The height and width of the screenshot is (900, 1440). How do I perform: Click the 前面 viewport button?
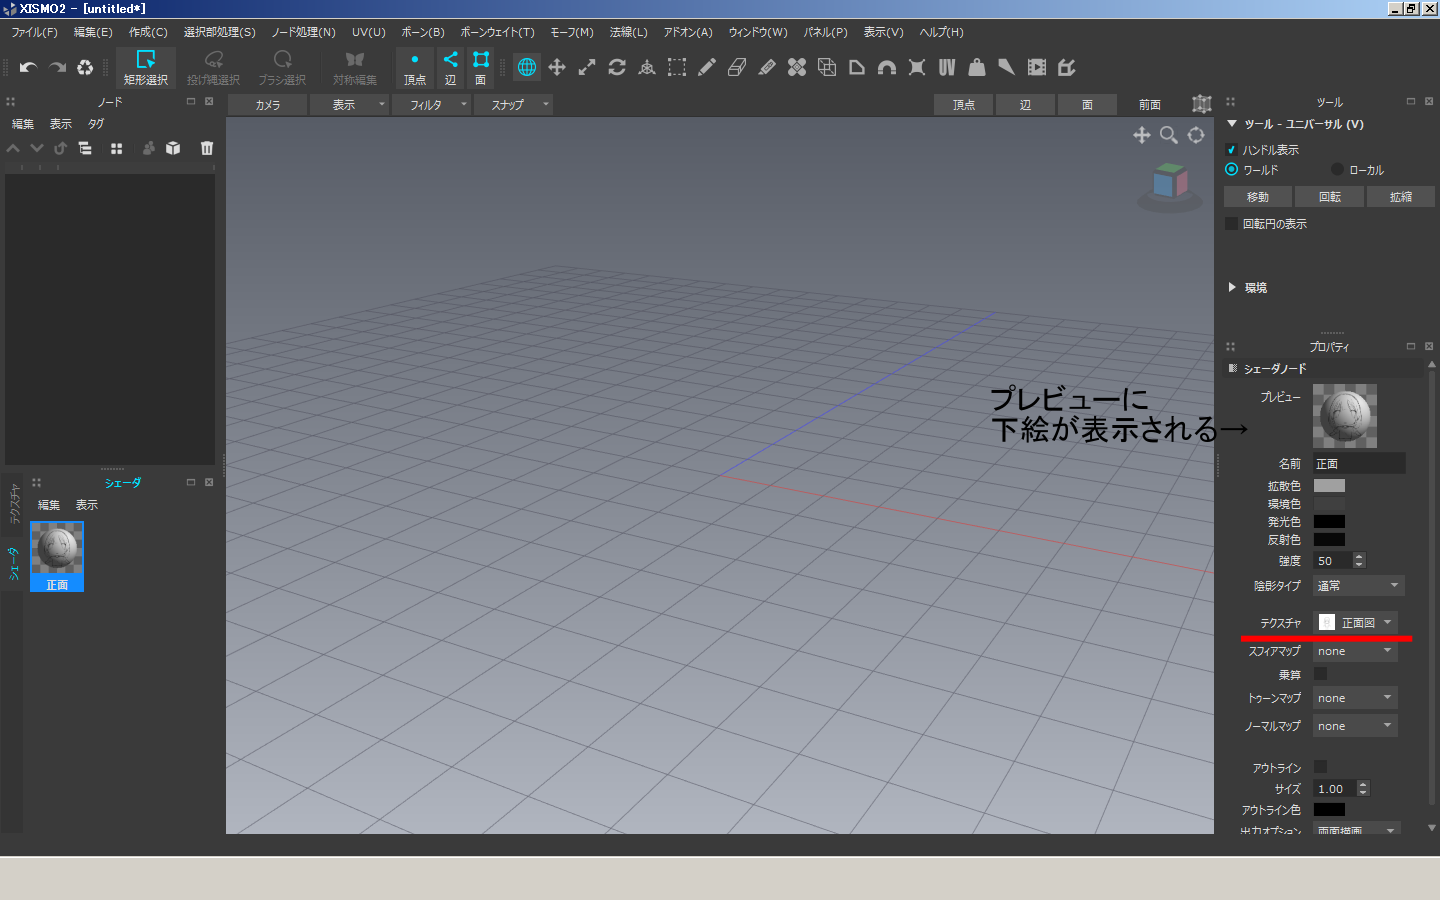click(x=1150, y=104)
